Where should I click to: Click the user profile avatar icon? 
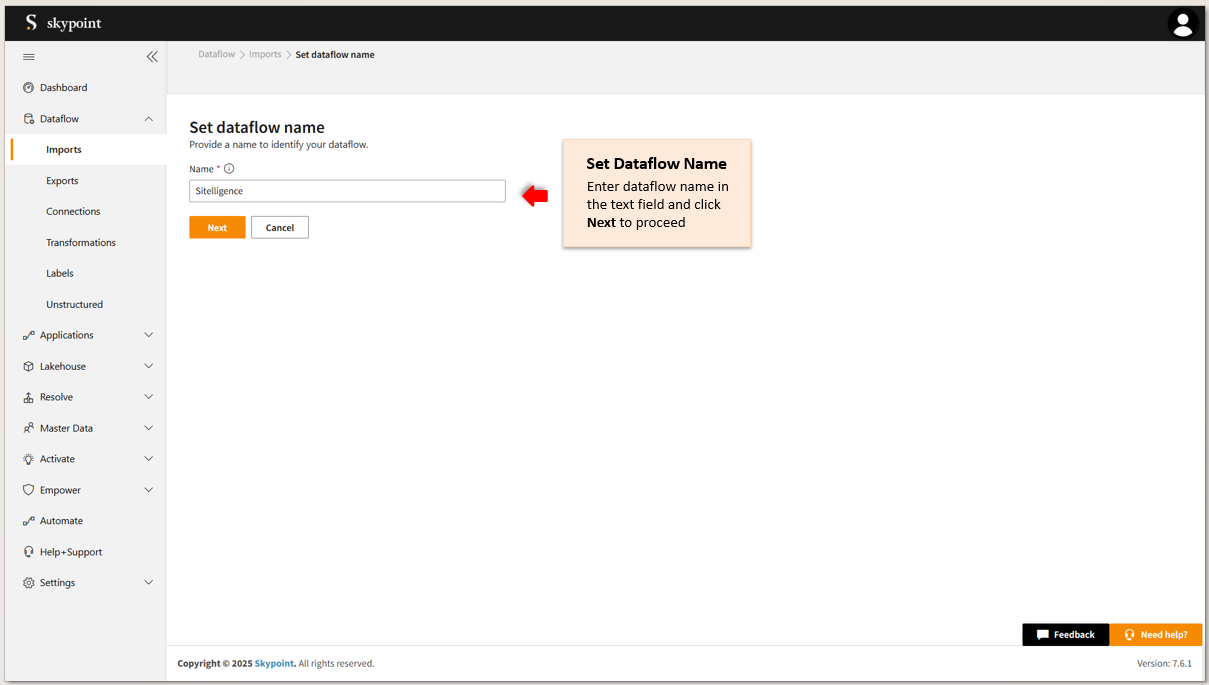1182,24
